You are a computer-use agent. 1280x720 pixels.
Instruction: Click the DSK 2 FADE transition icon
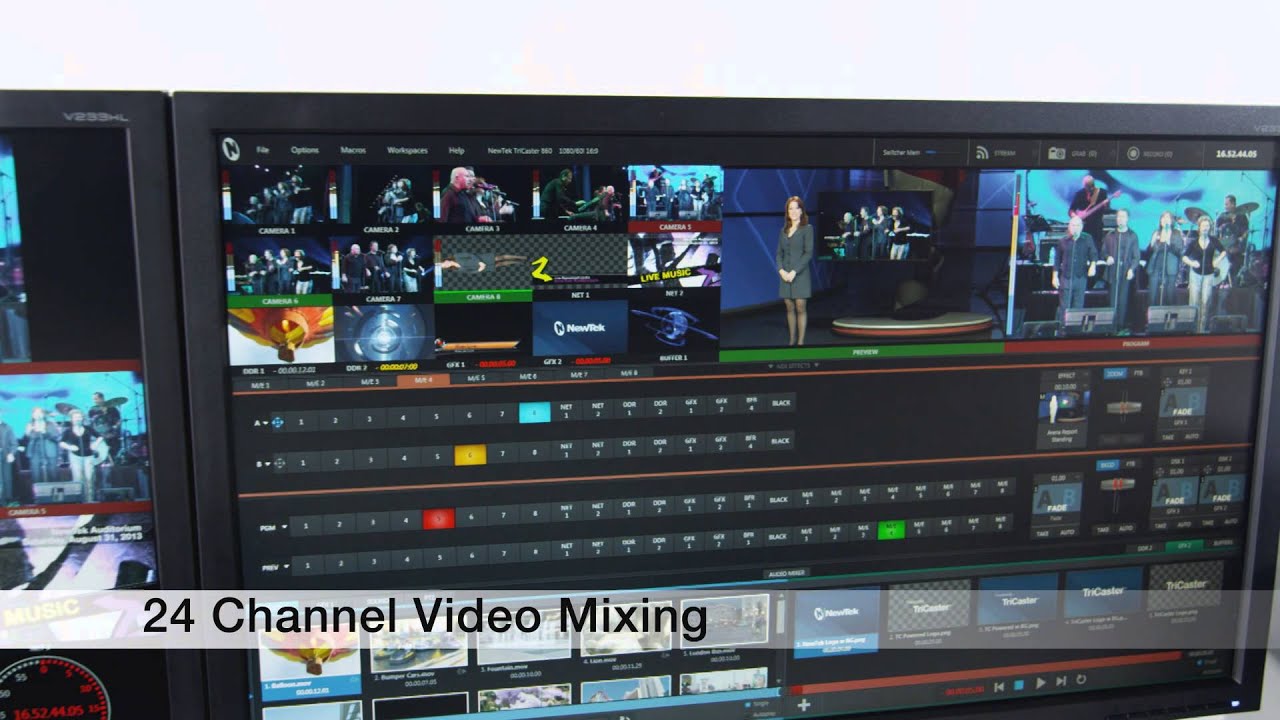click(1222, 490)
